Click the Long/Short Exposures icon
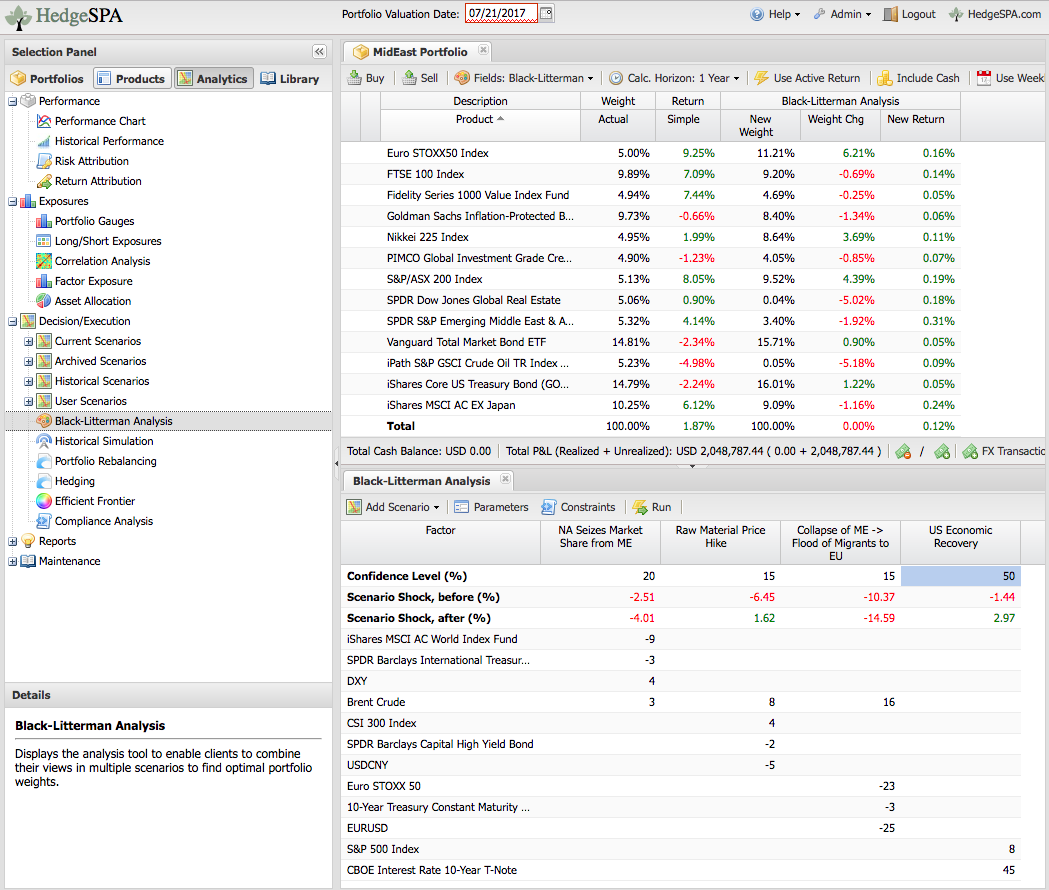Viewport: 1049px width, 890px height. (44, 242)
